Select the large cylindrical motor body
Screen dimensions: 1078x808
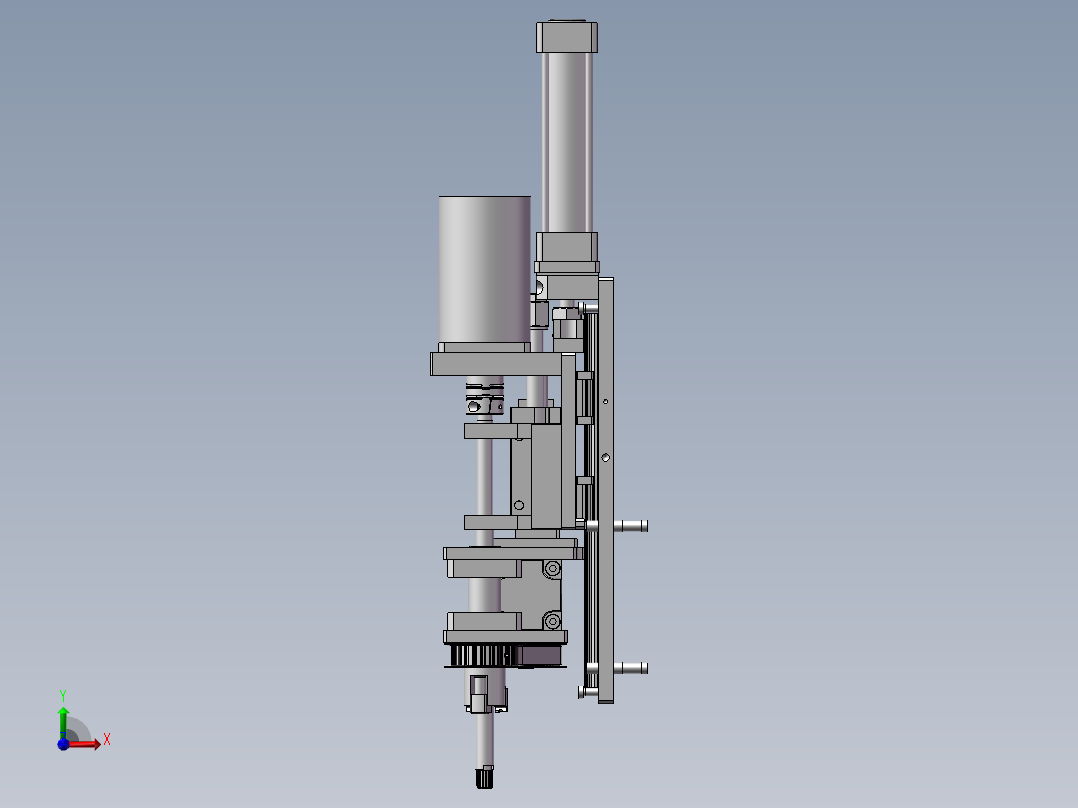pyautogui.click(x=484, y=268)
